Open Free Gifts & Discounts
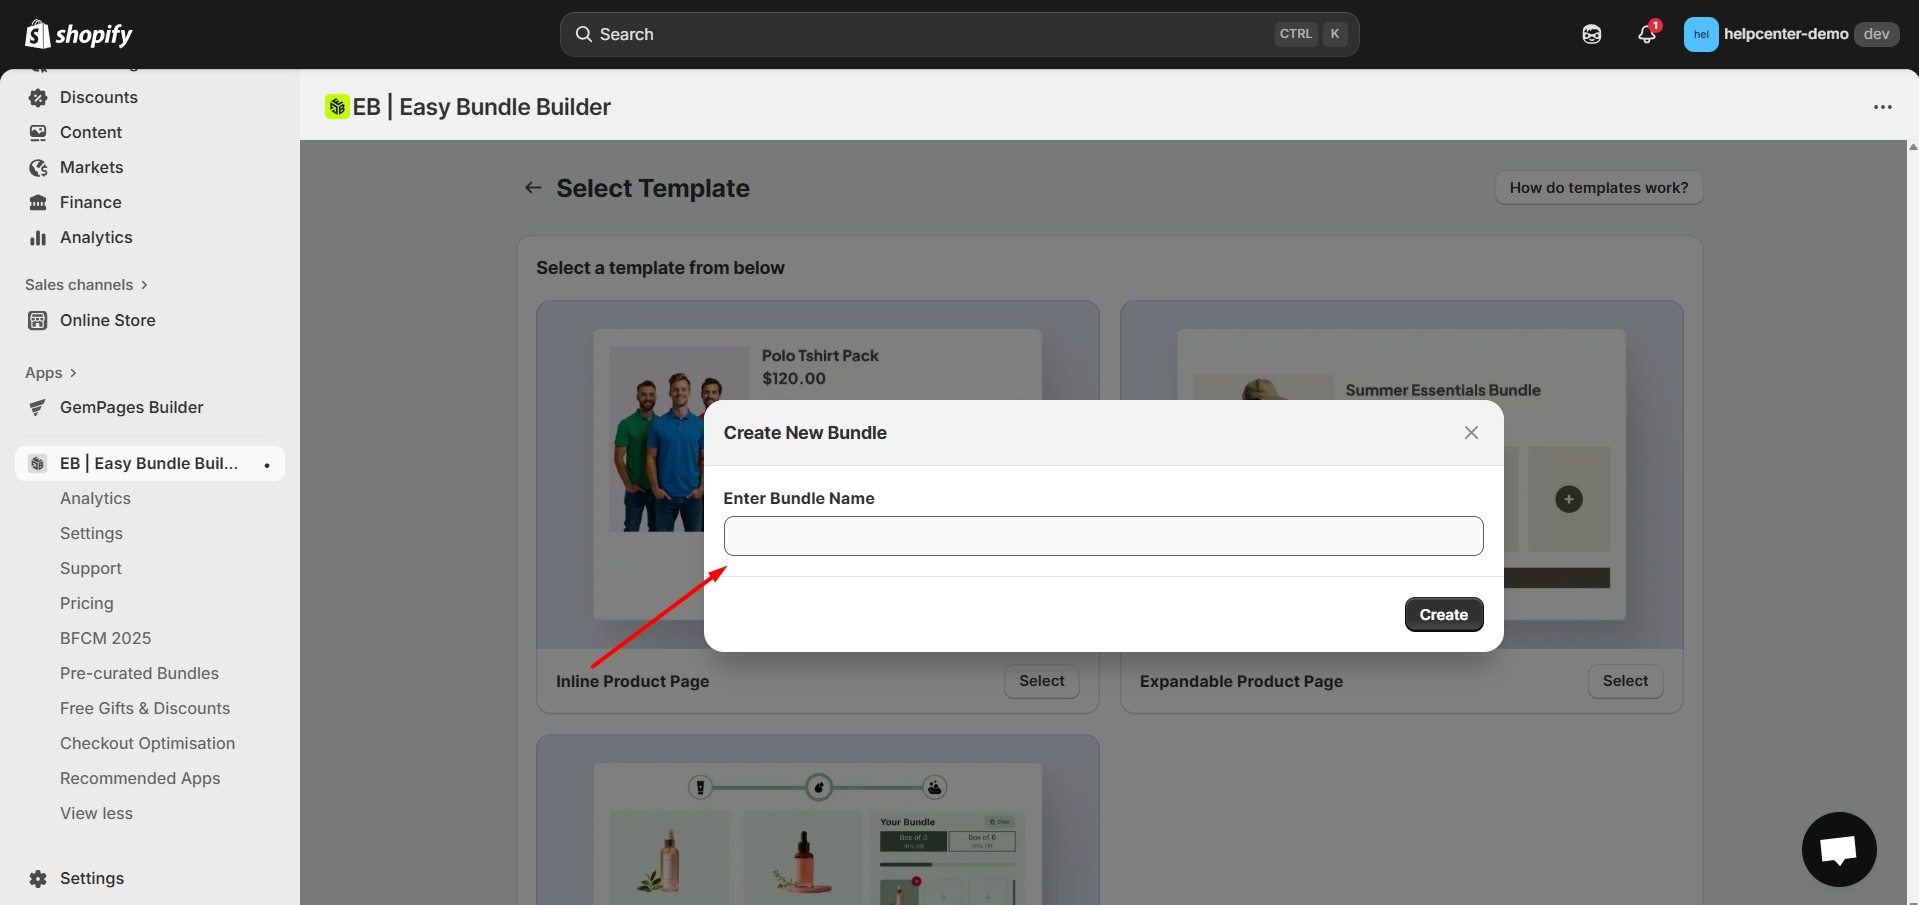Image resolution: width=1919 pixels, height=905 pixels. click(x=145, y=708)
